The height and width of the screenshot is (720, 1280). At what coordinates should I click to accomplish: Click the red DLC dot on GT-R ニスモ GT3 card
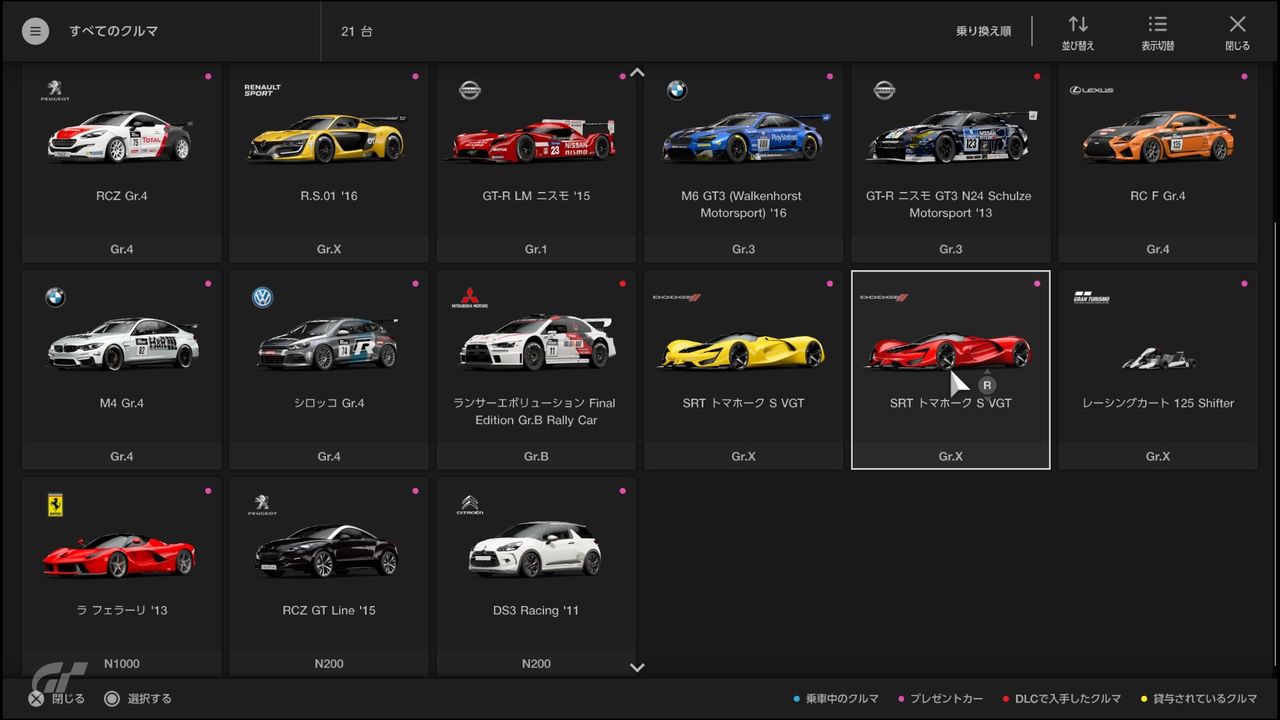pos(1037,76)
